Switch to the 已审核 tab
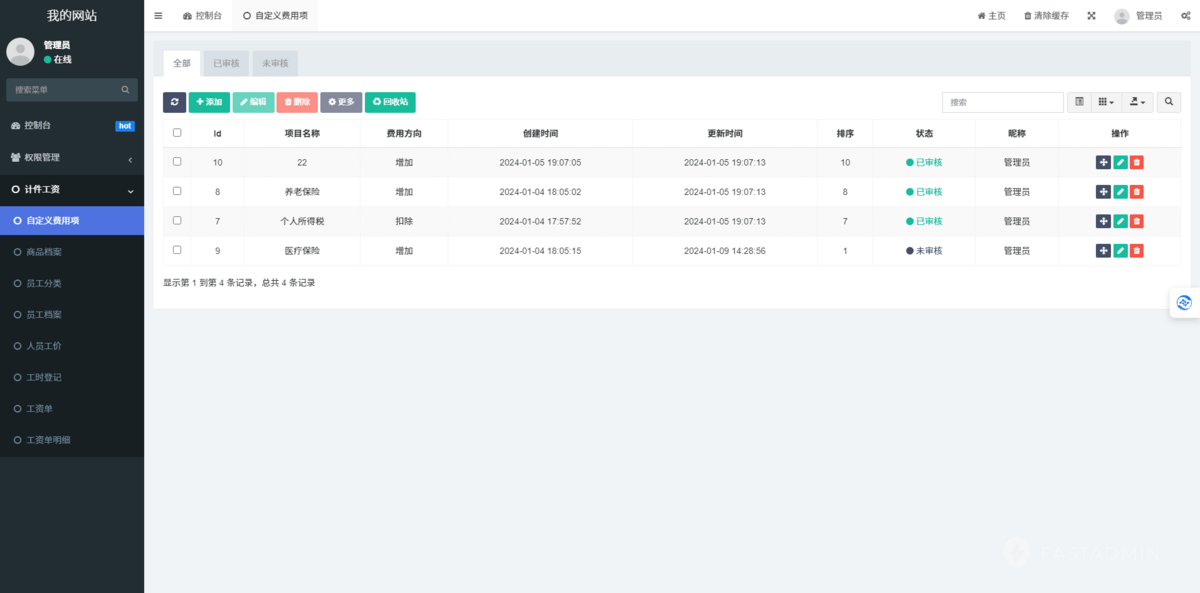1200x593 pixels. click(x=226, y=64)
